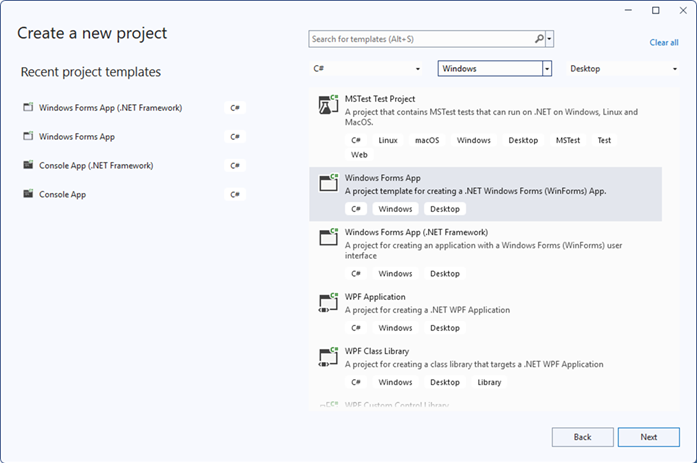Click the Test tag of MSTest Test Project

pos(604,140)
